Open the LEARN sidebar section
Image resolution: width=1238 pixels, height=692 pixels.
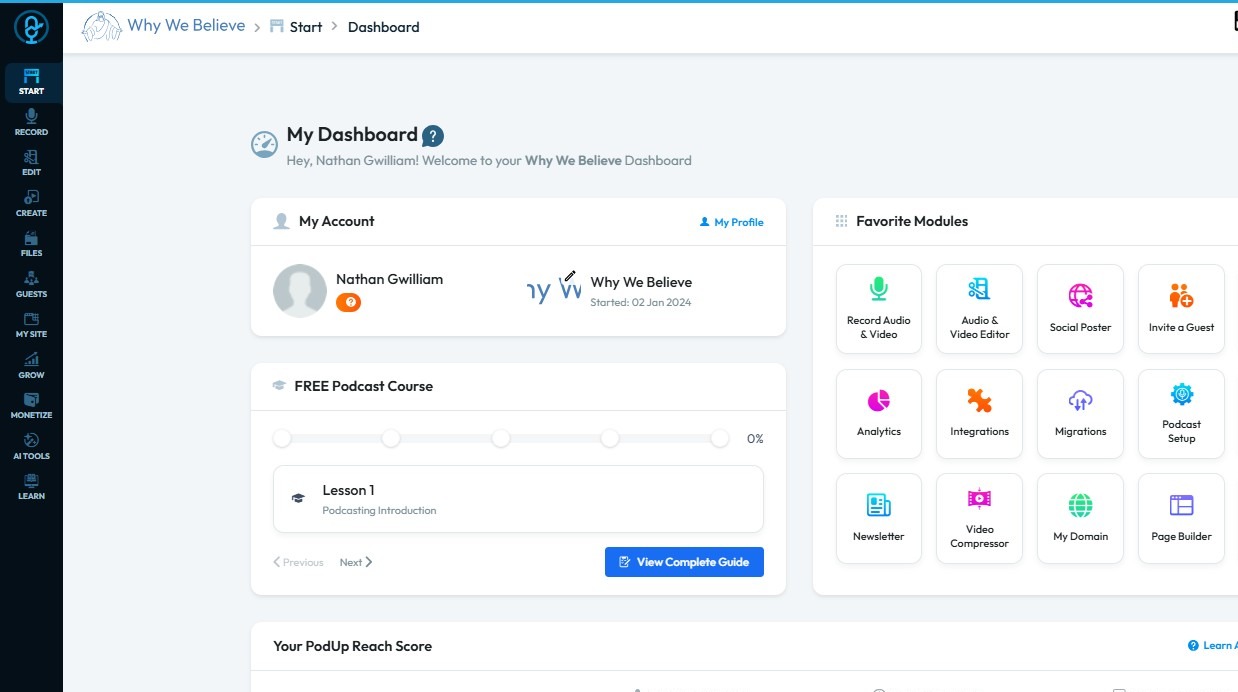pyautogui.click(x=31, y=487)
